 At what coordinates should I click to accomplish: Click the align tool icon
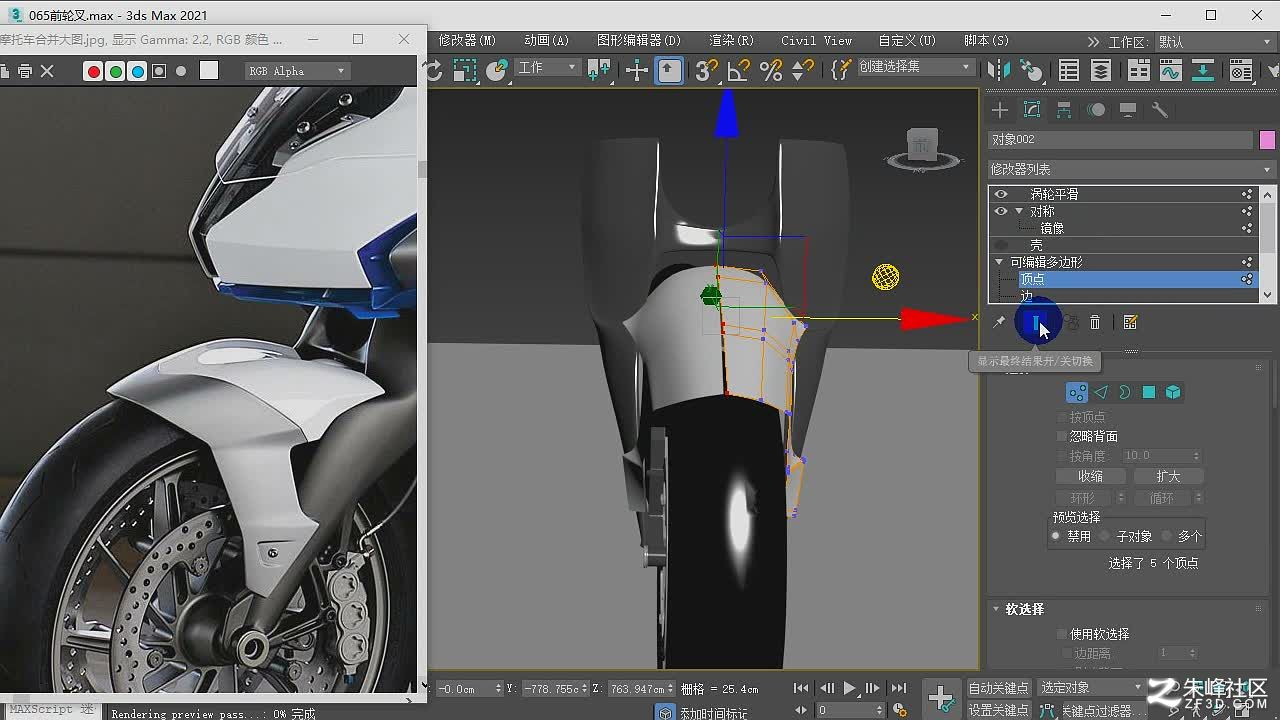click(x=1030, y=70)
